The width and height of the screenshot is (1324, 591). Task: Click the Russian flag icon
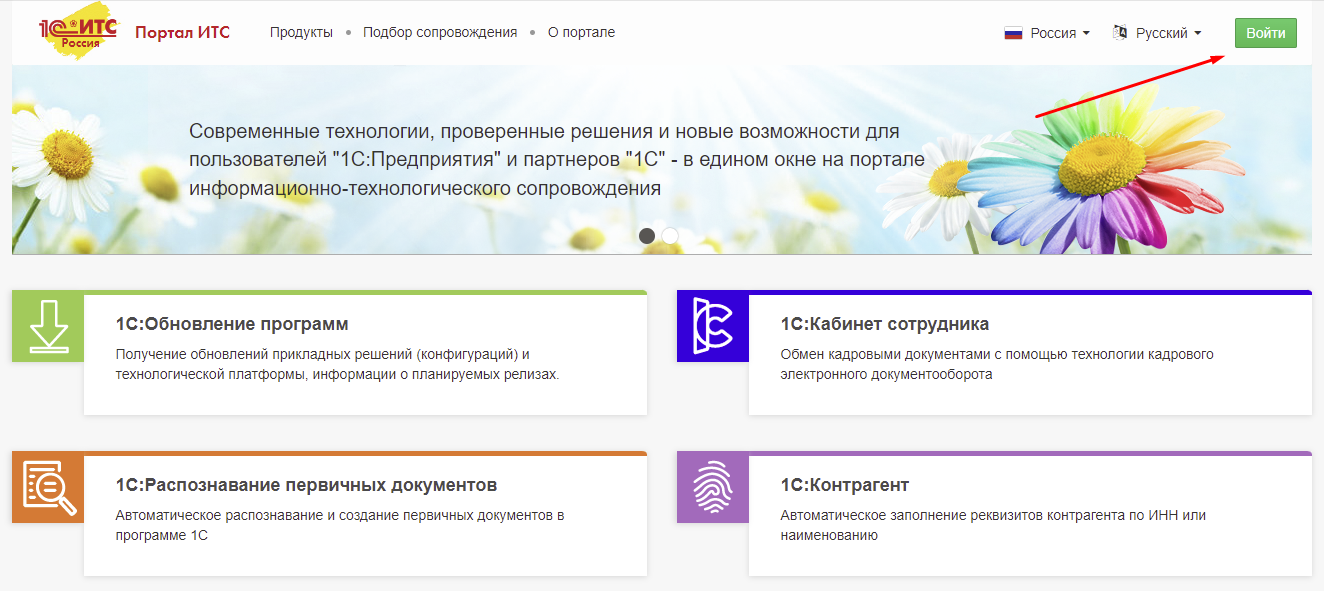pyautogui.click(x=1013, y=33)
